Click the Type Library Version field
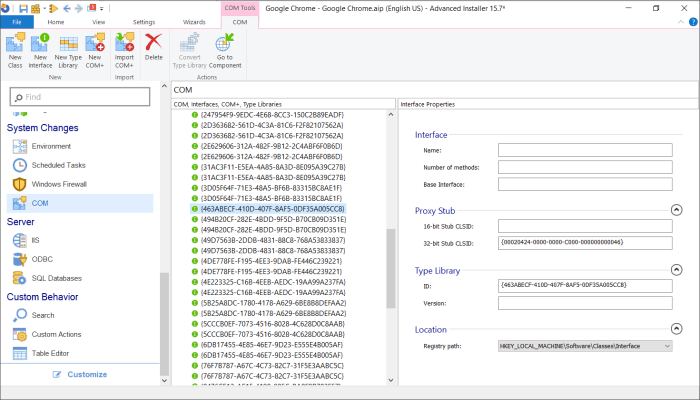Viewport: 700px width, 400px height. pos(585,303)
